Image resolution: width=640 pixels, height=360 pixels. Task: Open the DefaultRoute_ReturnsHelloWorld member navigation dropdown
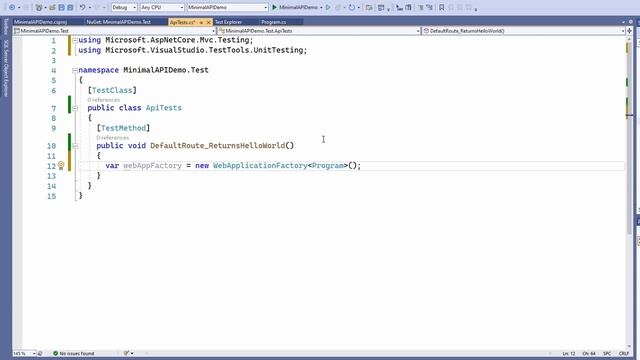(524, 31)
